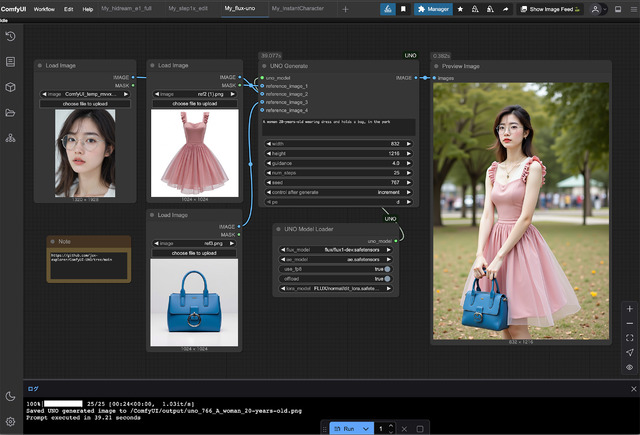The image size is (640, 435).
Task: Toggle use_fp8 switch in UNO Model Loader
Action: point(387,269)
